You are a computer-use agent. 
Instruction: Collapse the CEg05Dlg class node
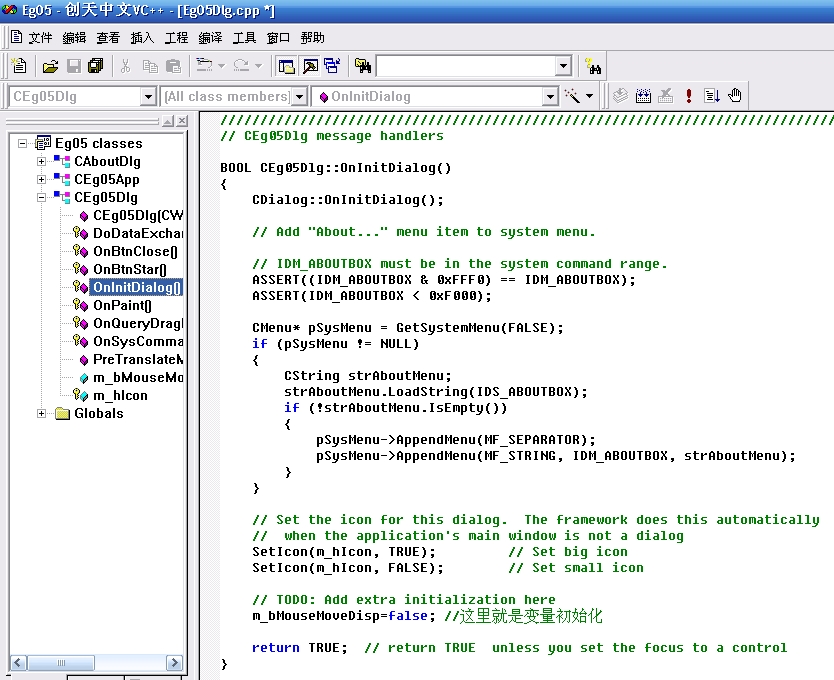[x=41, y=197]
